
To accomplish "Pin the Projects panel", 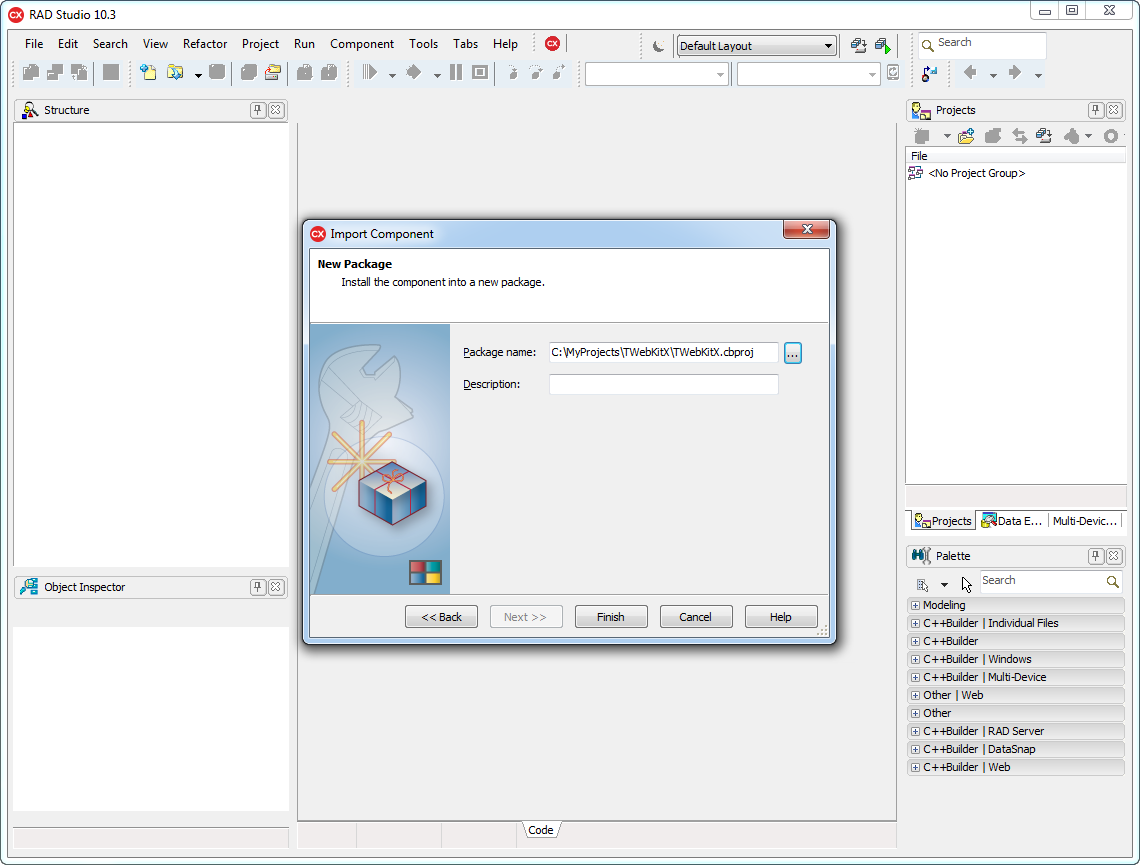I will pos(1096,110).
